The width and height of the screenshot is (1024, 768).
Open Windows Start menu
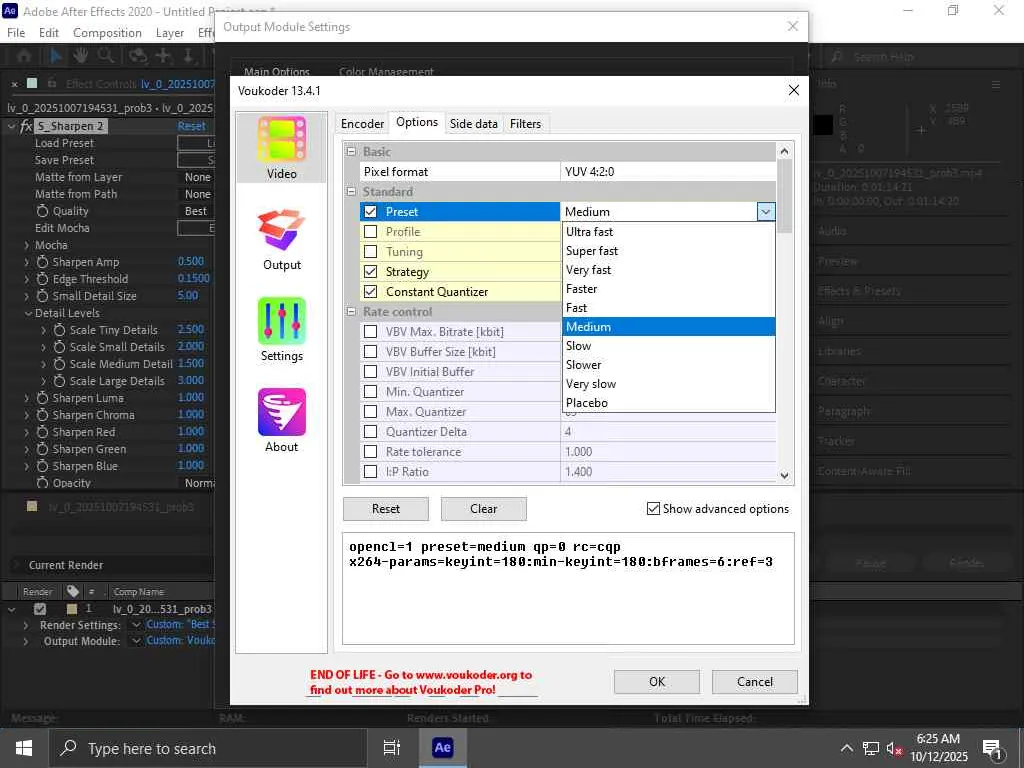(x=24, y=748)
